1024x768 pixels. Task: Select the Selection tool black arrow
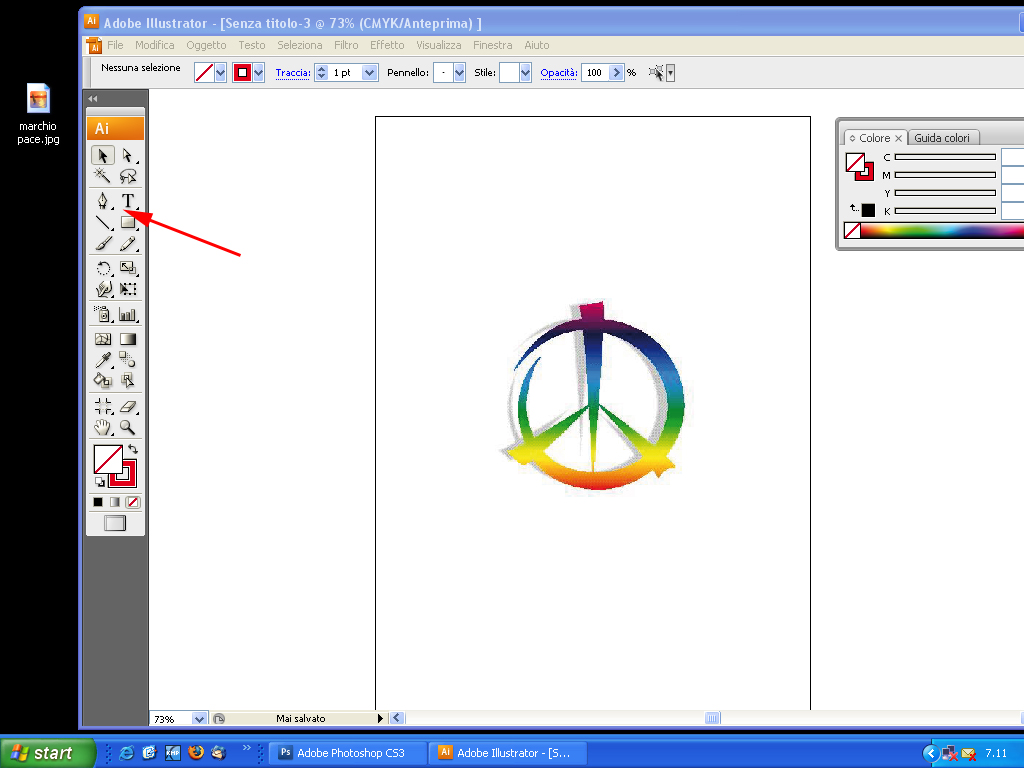pyautogui.click(x=103, y=155)
